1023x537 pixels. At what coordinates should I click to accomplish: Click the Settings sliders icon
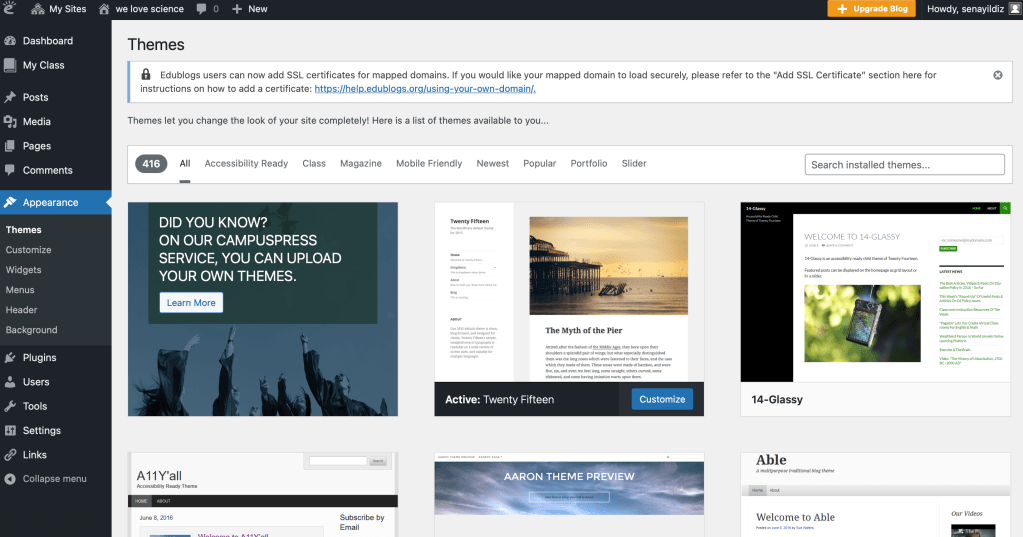point(10,431)
